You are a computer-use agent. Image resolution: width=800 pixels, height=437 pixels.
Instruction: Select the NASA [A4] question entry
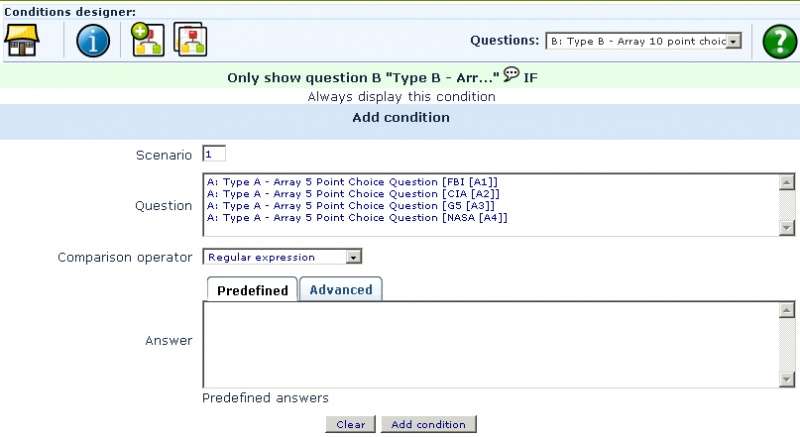[357, 218]
